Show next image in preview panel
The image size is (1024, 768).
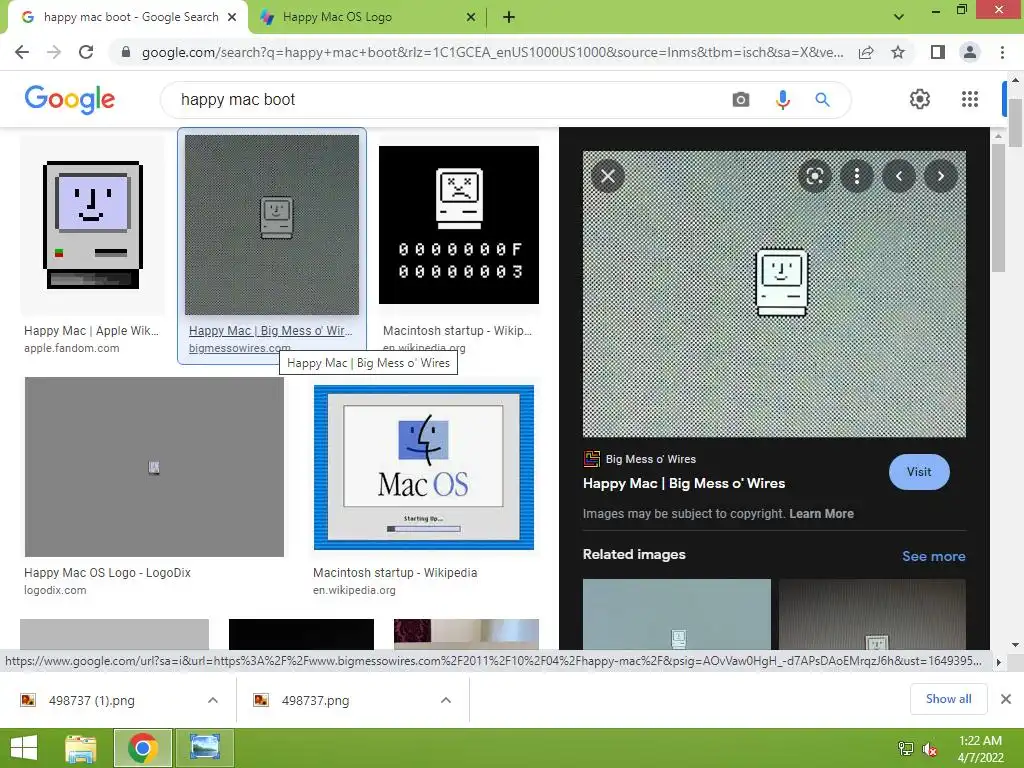tap(940, 176)
